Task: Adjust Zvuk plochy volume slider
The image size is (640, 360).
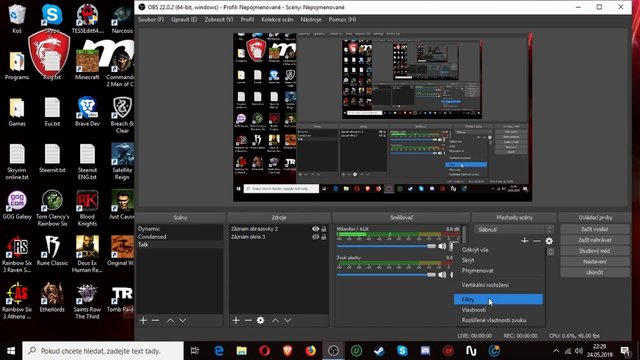Action: [x=386, y=275]
